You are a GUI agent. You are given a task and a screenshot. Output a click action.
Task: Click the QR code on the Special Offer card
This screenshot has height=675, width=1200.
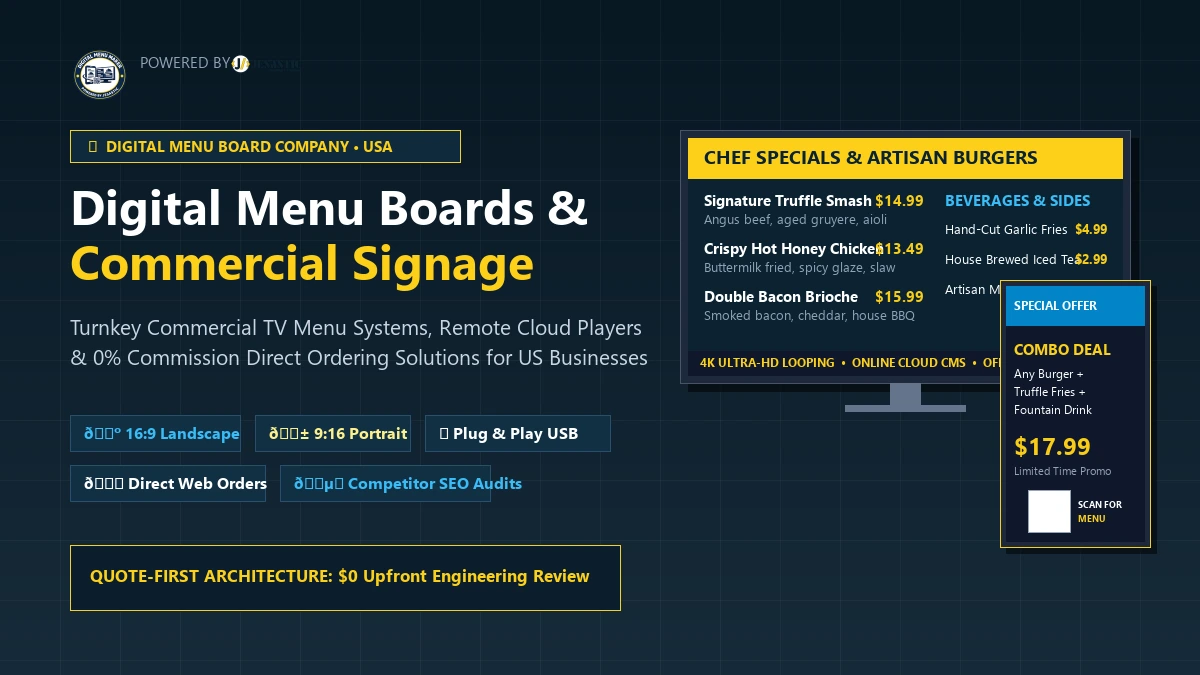point(1049,511)
